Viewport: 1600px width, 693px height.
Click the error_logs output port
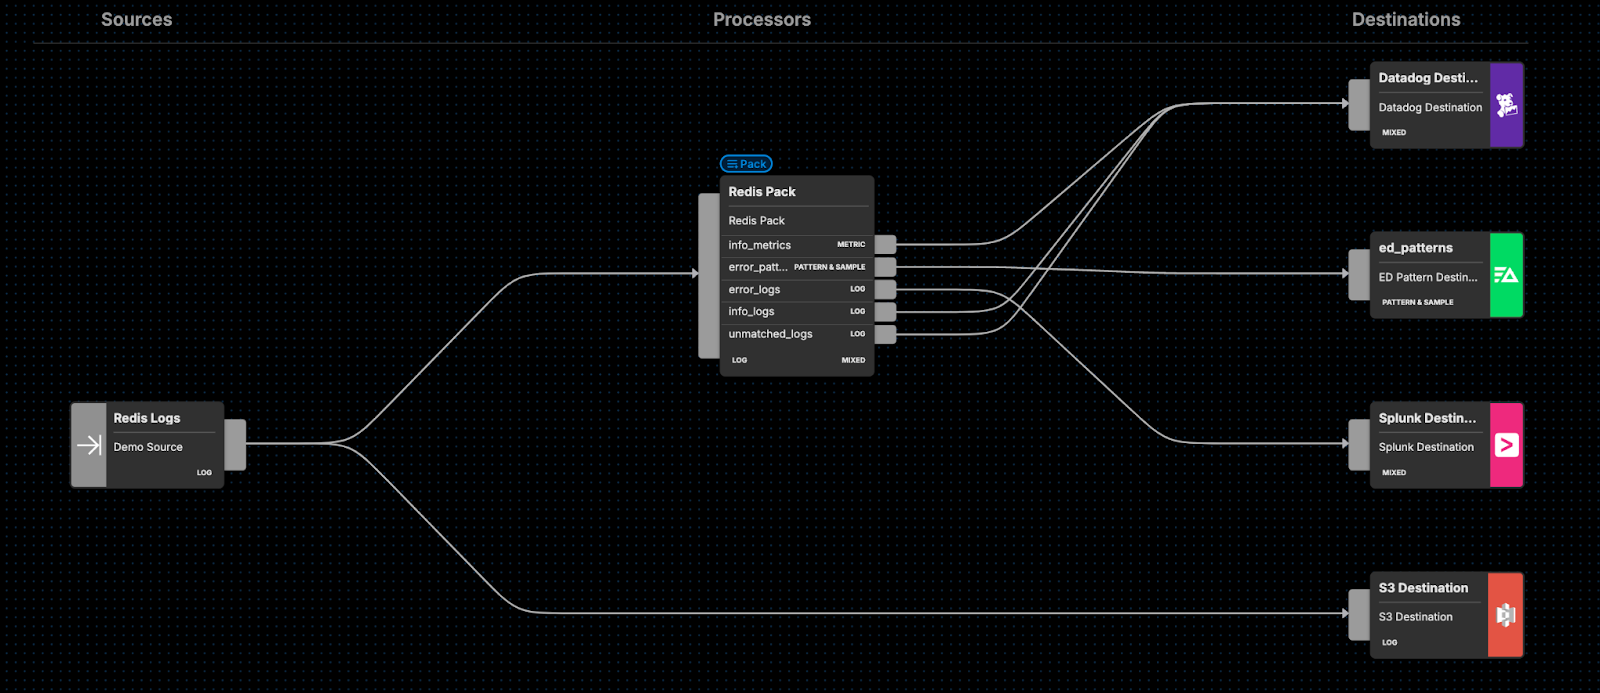pyautogui.click(x=885, y=290)
